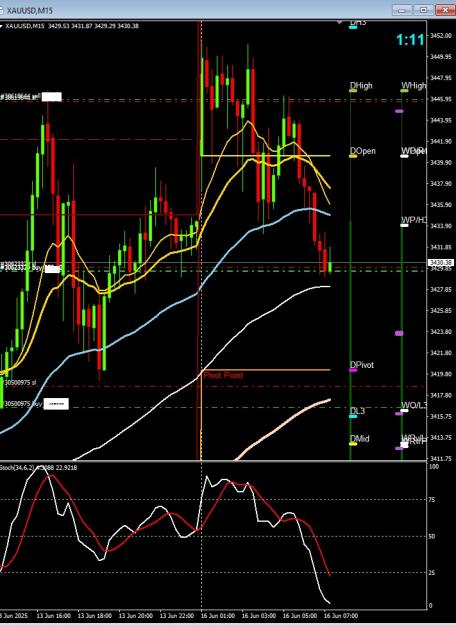This screenshot has width=456, height=625.
Task: Select the DOpen level label
Action: pos(362,151)
